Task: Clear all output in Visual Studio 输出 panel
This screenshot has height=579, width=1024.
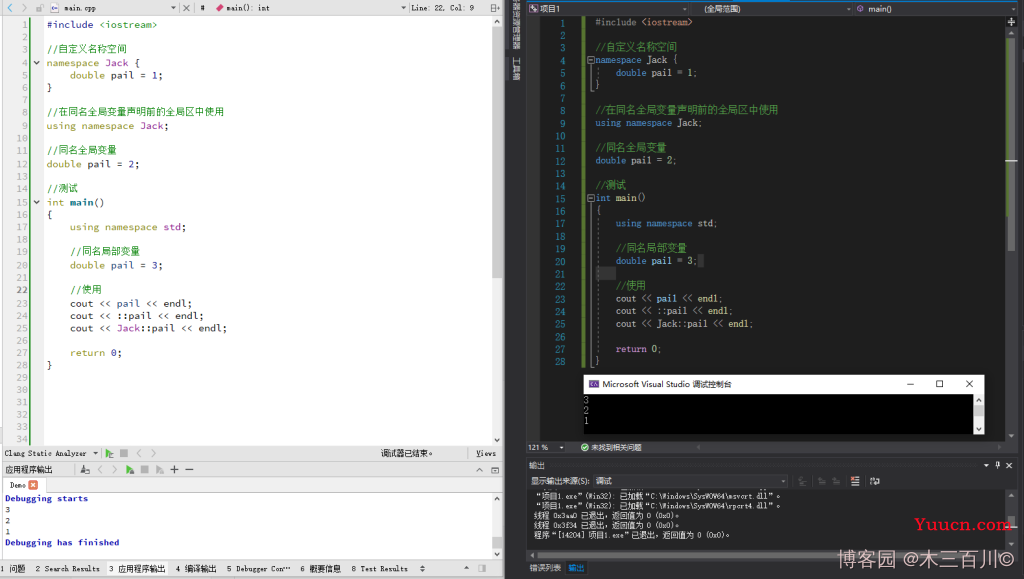Action: click(x=855, y=481)
